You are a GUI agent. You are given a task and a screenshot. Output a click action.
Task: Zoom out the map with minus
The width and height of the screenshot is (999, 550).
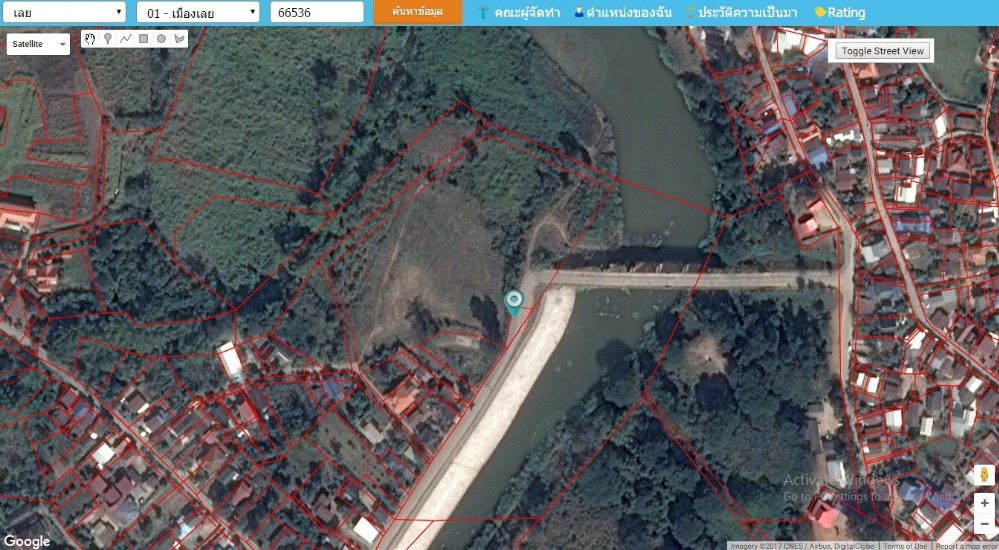point(984,525)
